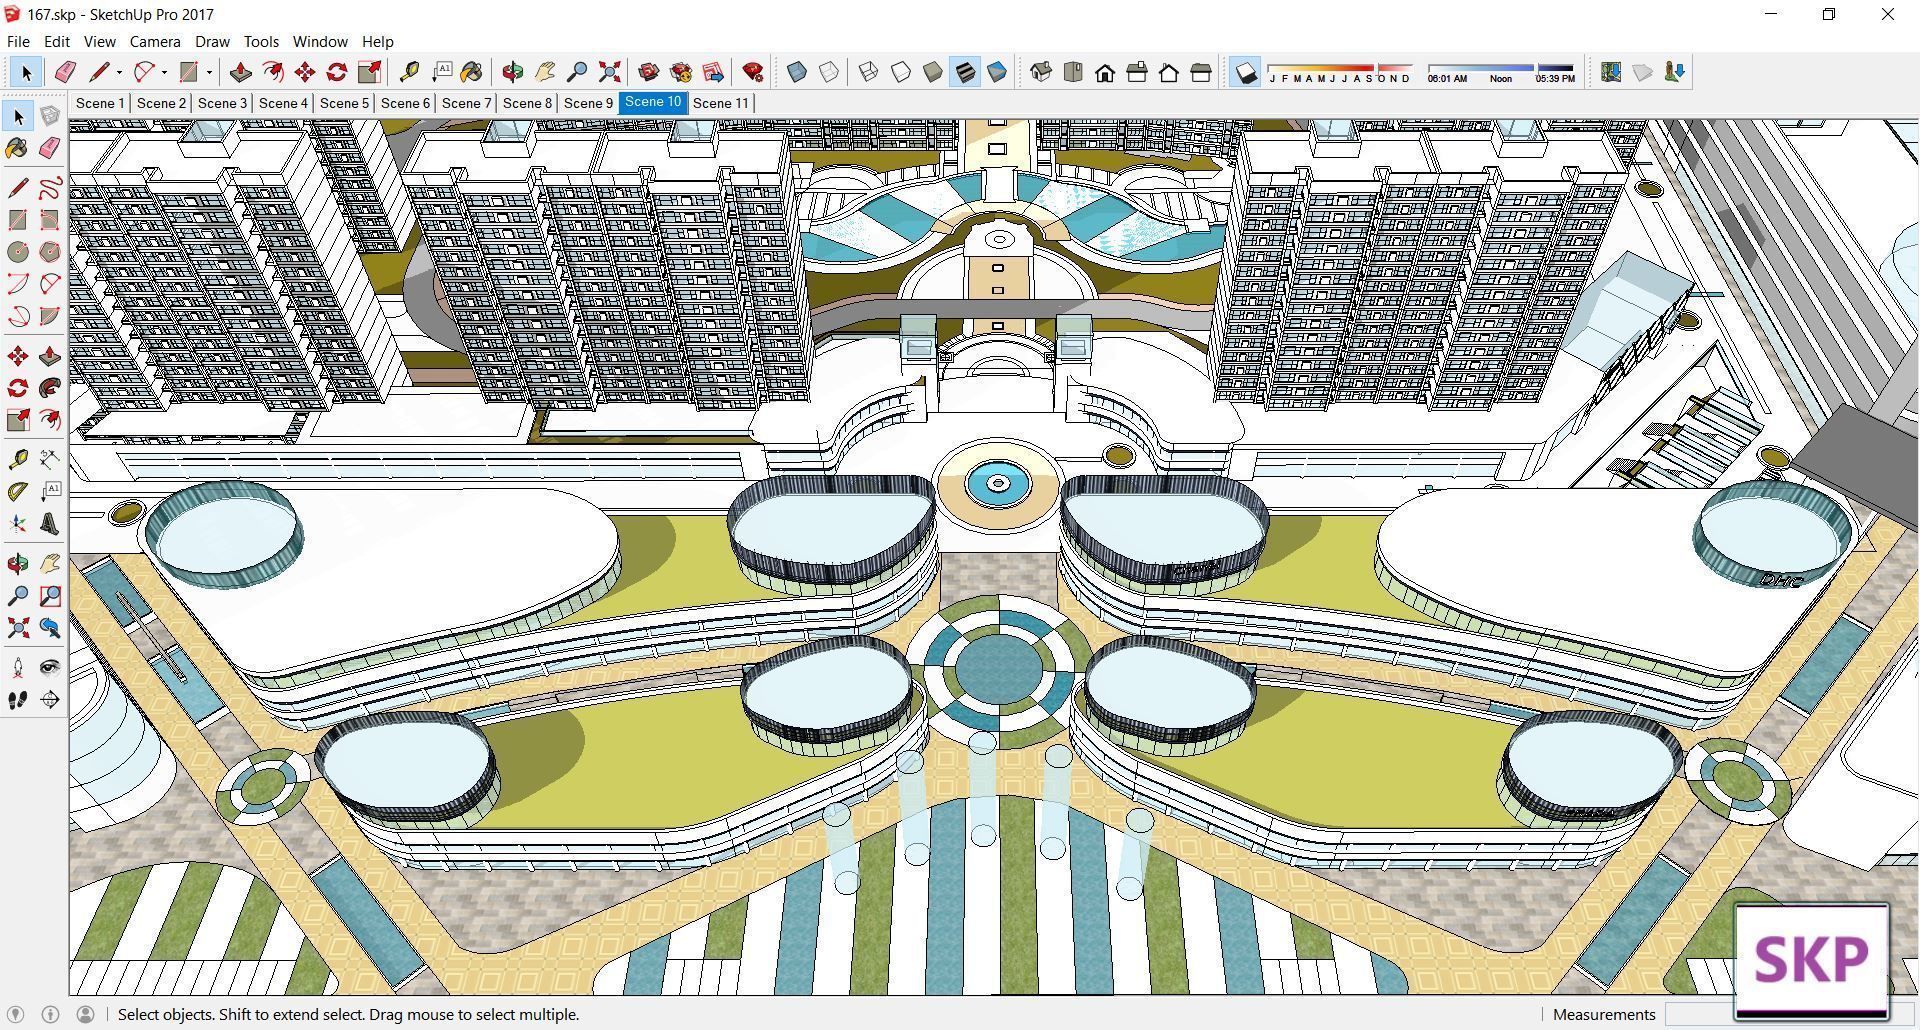The height and width of the screenshot is (1030, 1920).
Task: Open the Help menu
Action: pos(377,41)
